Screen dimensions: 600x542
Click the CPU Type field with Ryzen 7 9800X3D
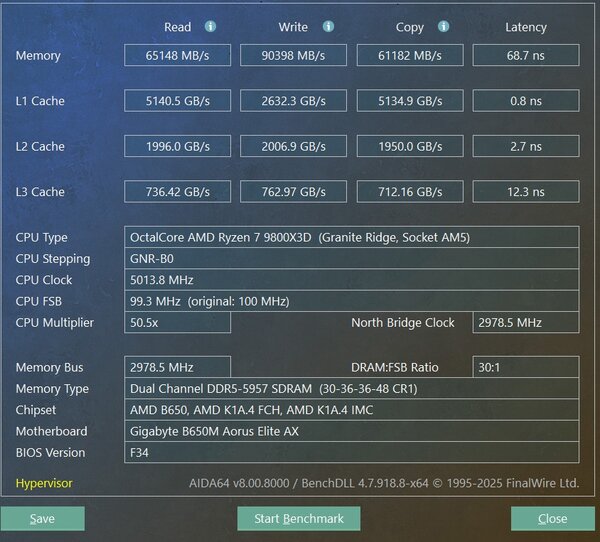352,237
